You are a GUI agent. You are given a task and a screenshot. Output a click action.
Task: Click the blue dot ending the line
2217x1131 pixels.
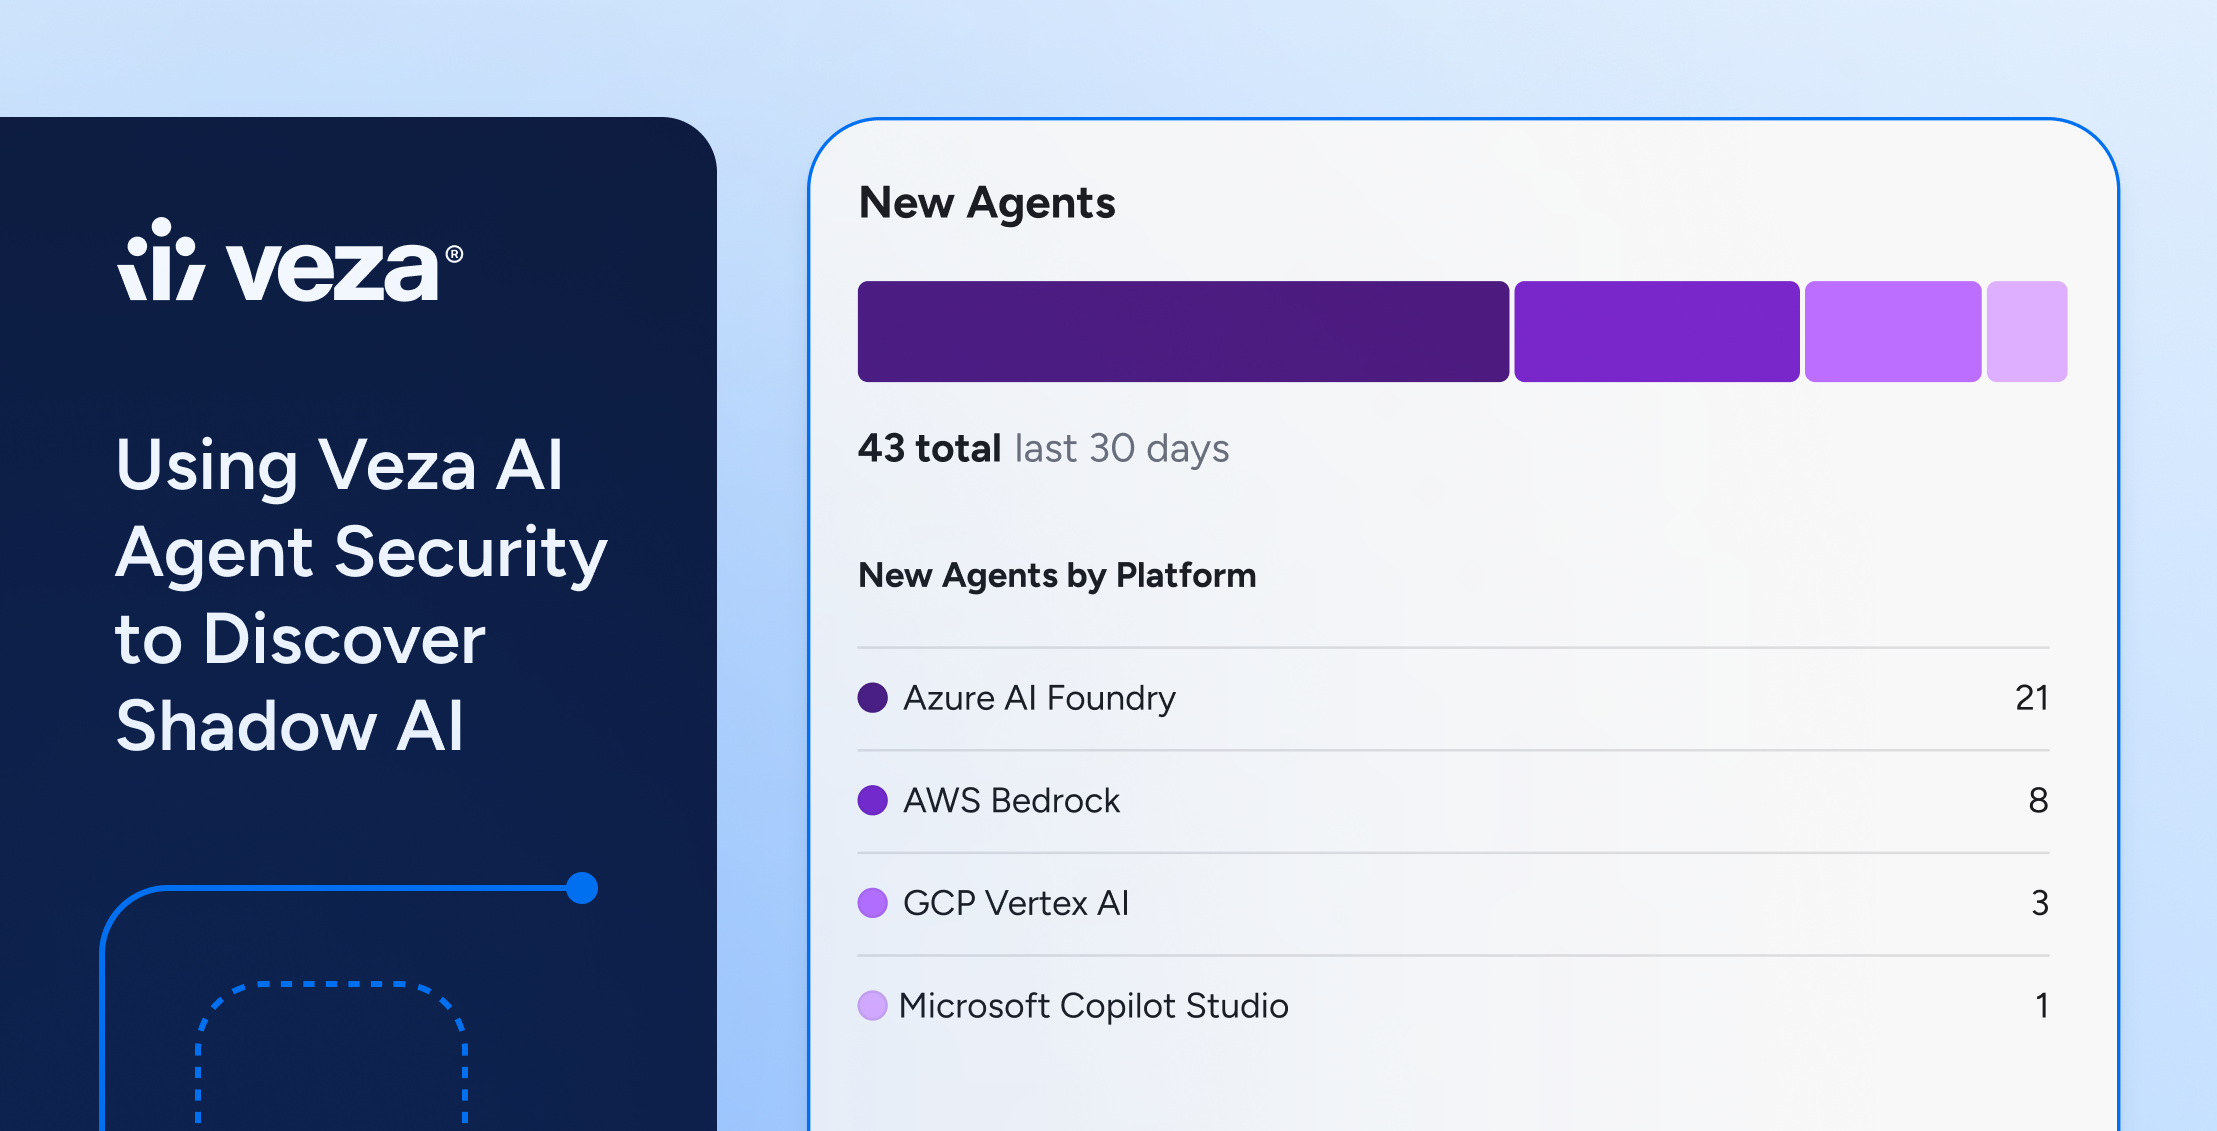click(x=582, y=888)
